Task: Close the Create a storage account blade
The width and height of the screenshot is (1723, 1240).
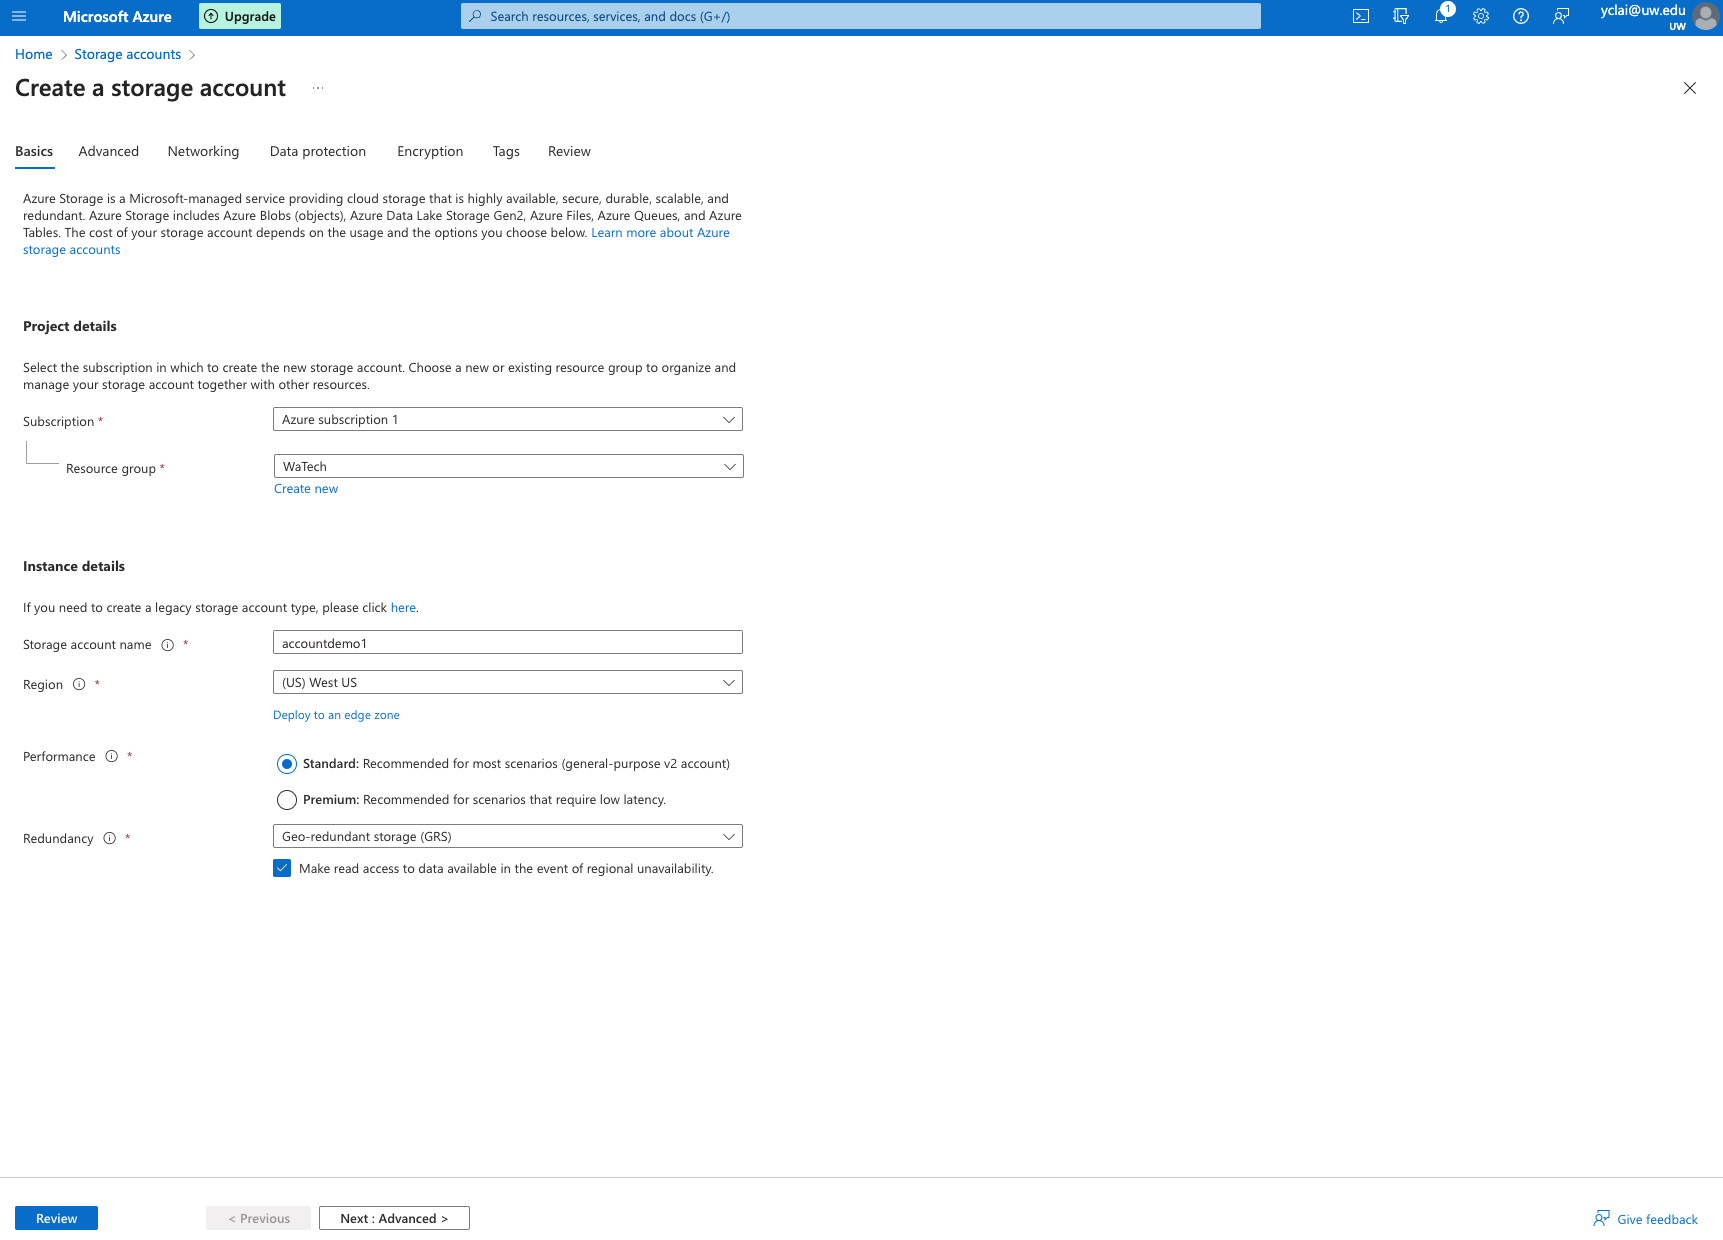Action: point(1690,88)
